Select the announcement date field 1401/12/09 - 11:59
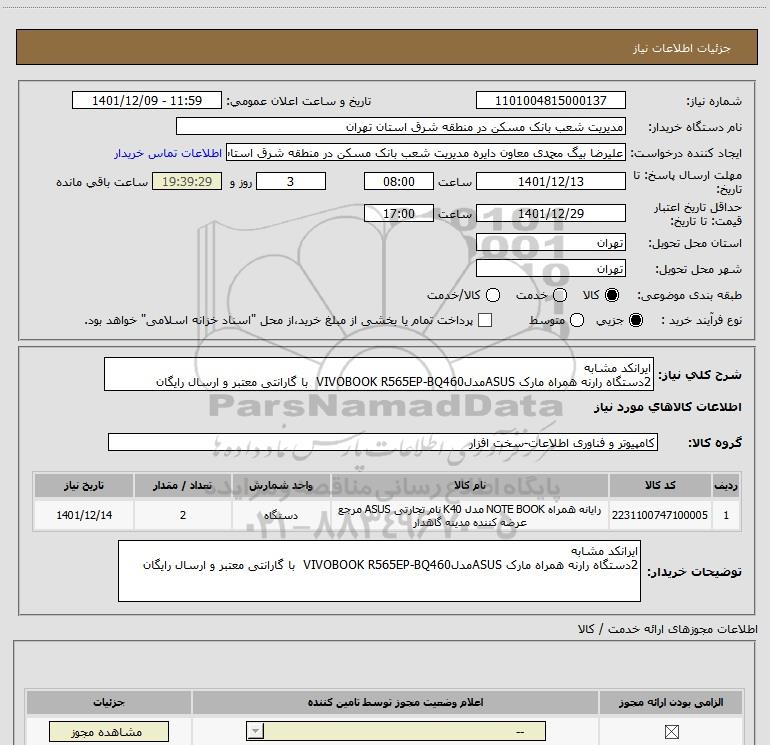 [147, 101]
